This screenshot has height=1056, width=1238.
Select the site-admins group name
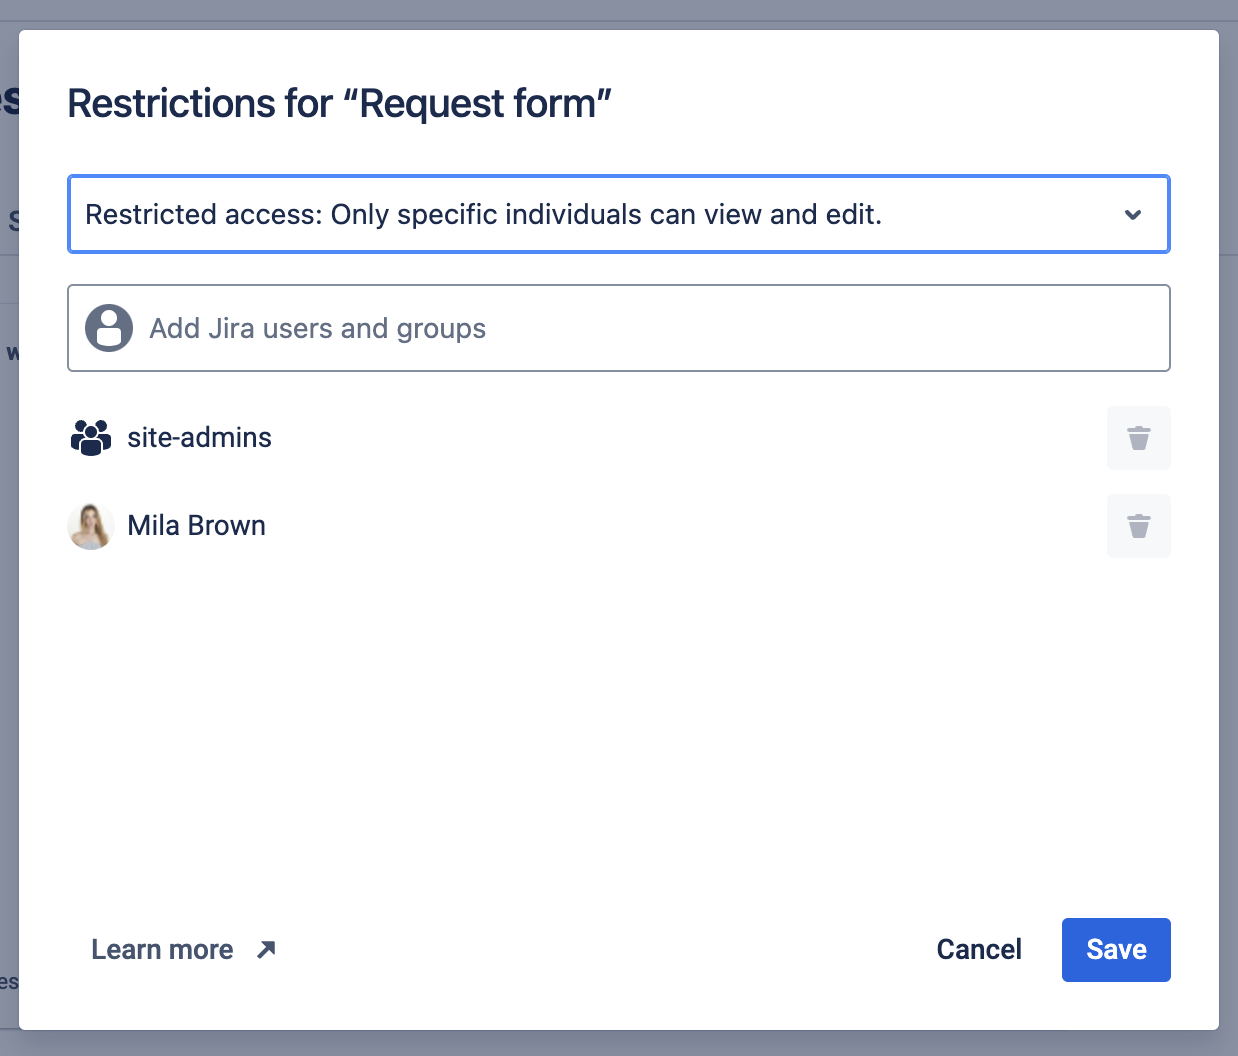pyautogui.click(x=199, y=438)
